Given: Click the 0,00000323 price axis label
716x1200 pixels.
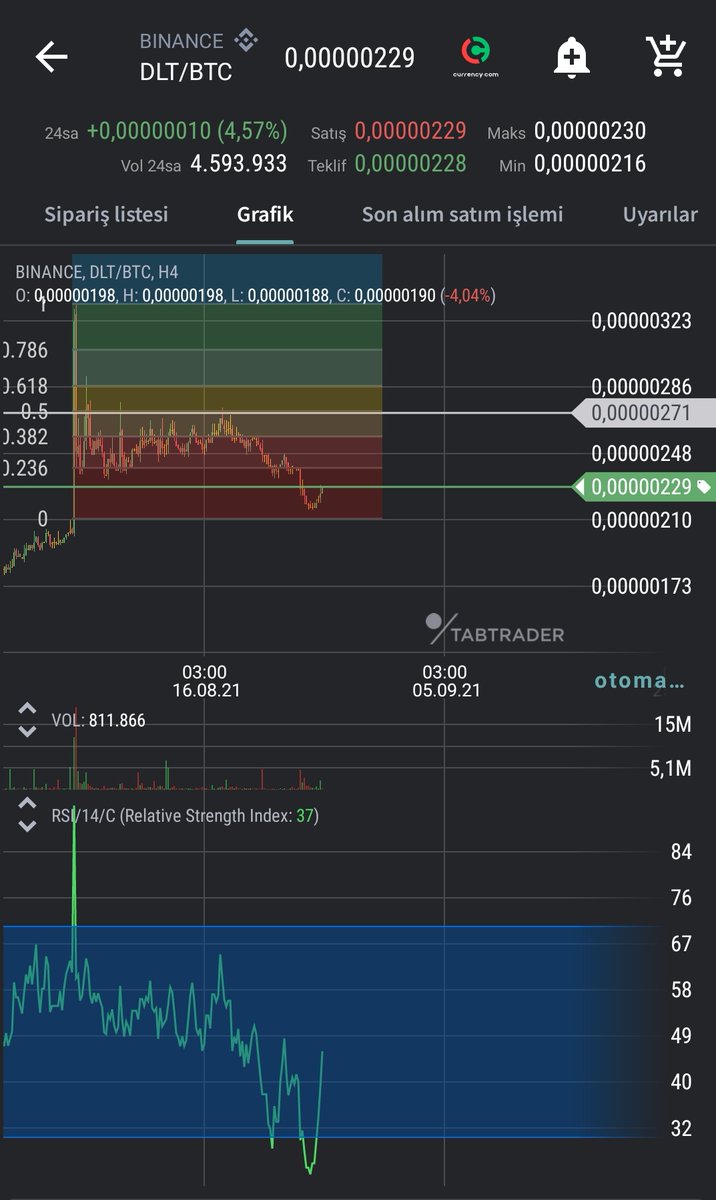Looking at the screenshot, I should [x=642, y=321].
